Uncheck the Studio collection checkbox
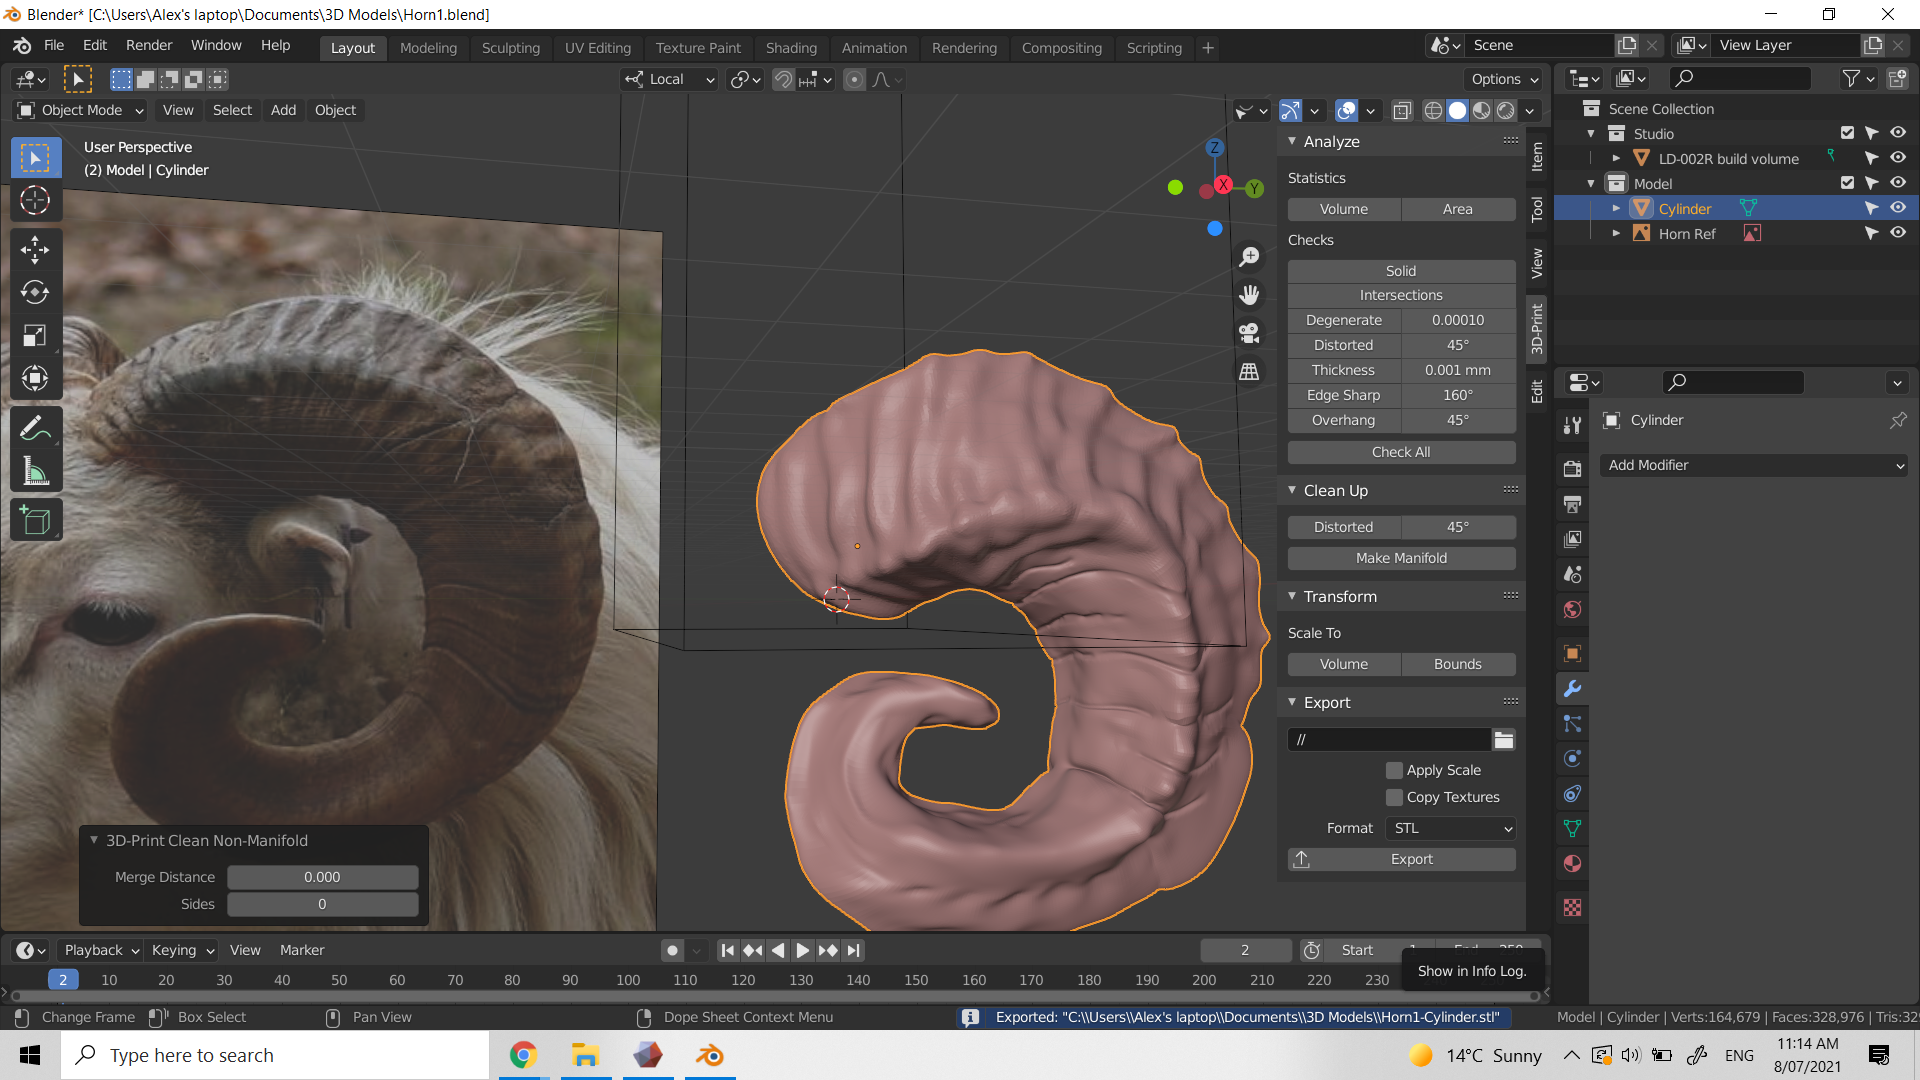This screenshot has height=1080, width=1920. pos(1845,132)
